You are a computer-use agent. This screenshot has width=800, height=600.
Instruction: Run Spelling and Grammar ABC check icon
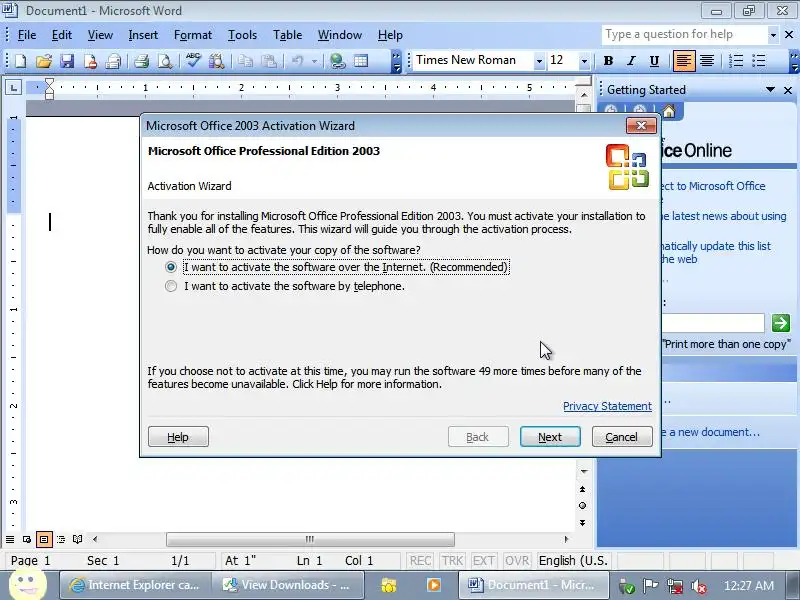(193, 60)
